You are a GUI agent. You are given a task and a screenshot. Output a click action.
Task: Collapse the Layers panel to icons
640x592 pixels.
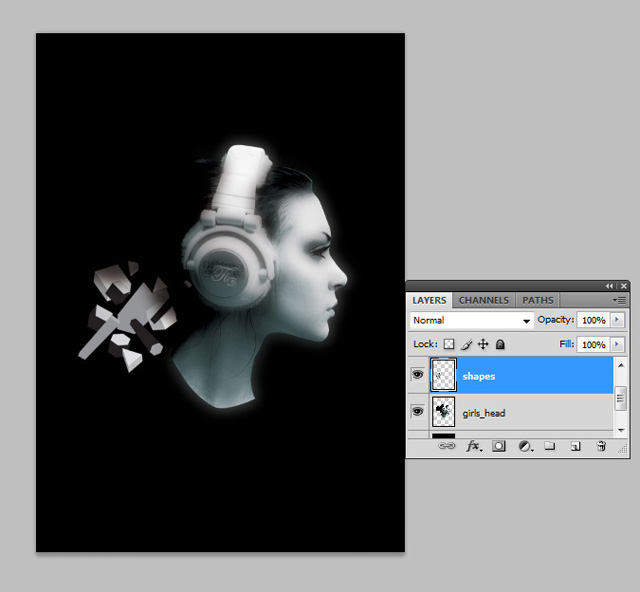pyautogui.click(x=611, y=286)
